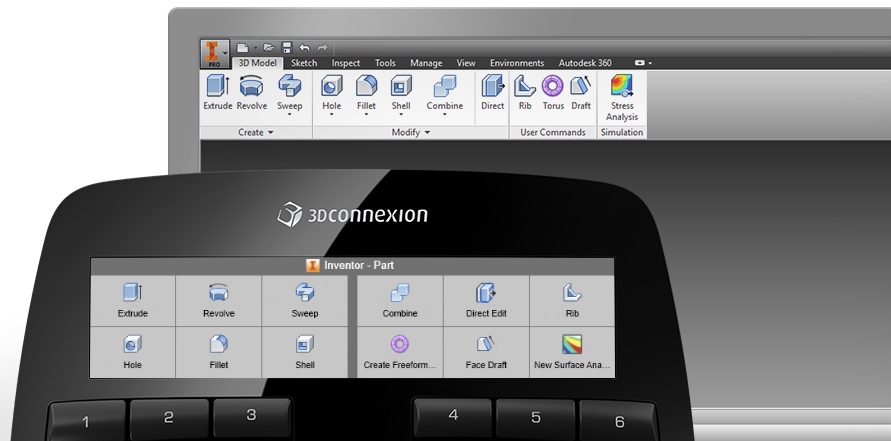
Task: Select the Shell tool in the ribbon
Action: coord(401,91)
